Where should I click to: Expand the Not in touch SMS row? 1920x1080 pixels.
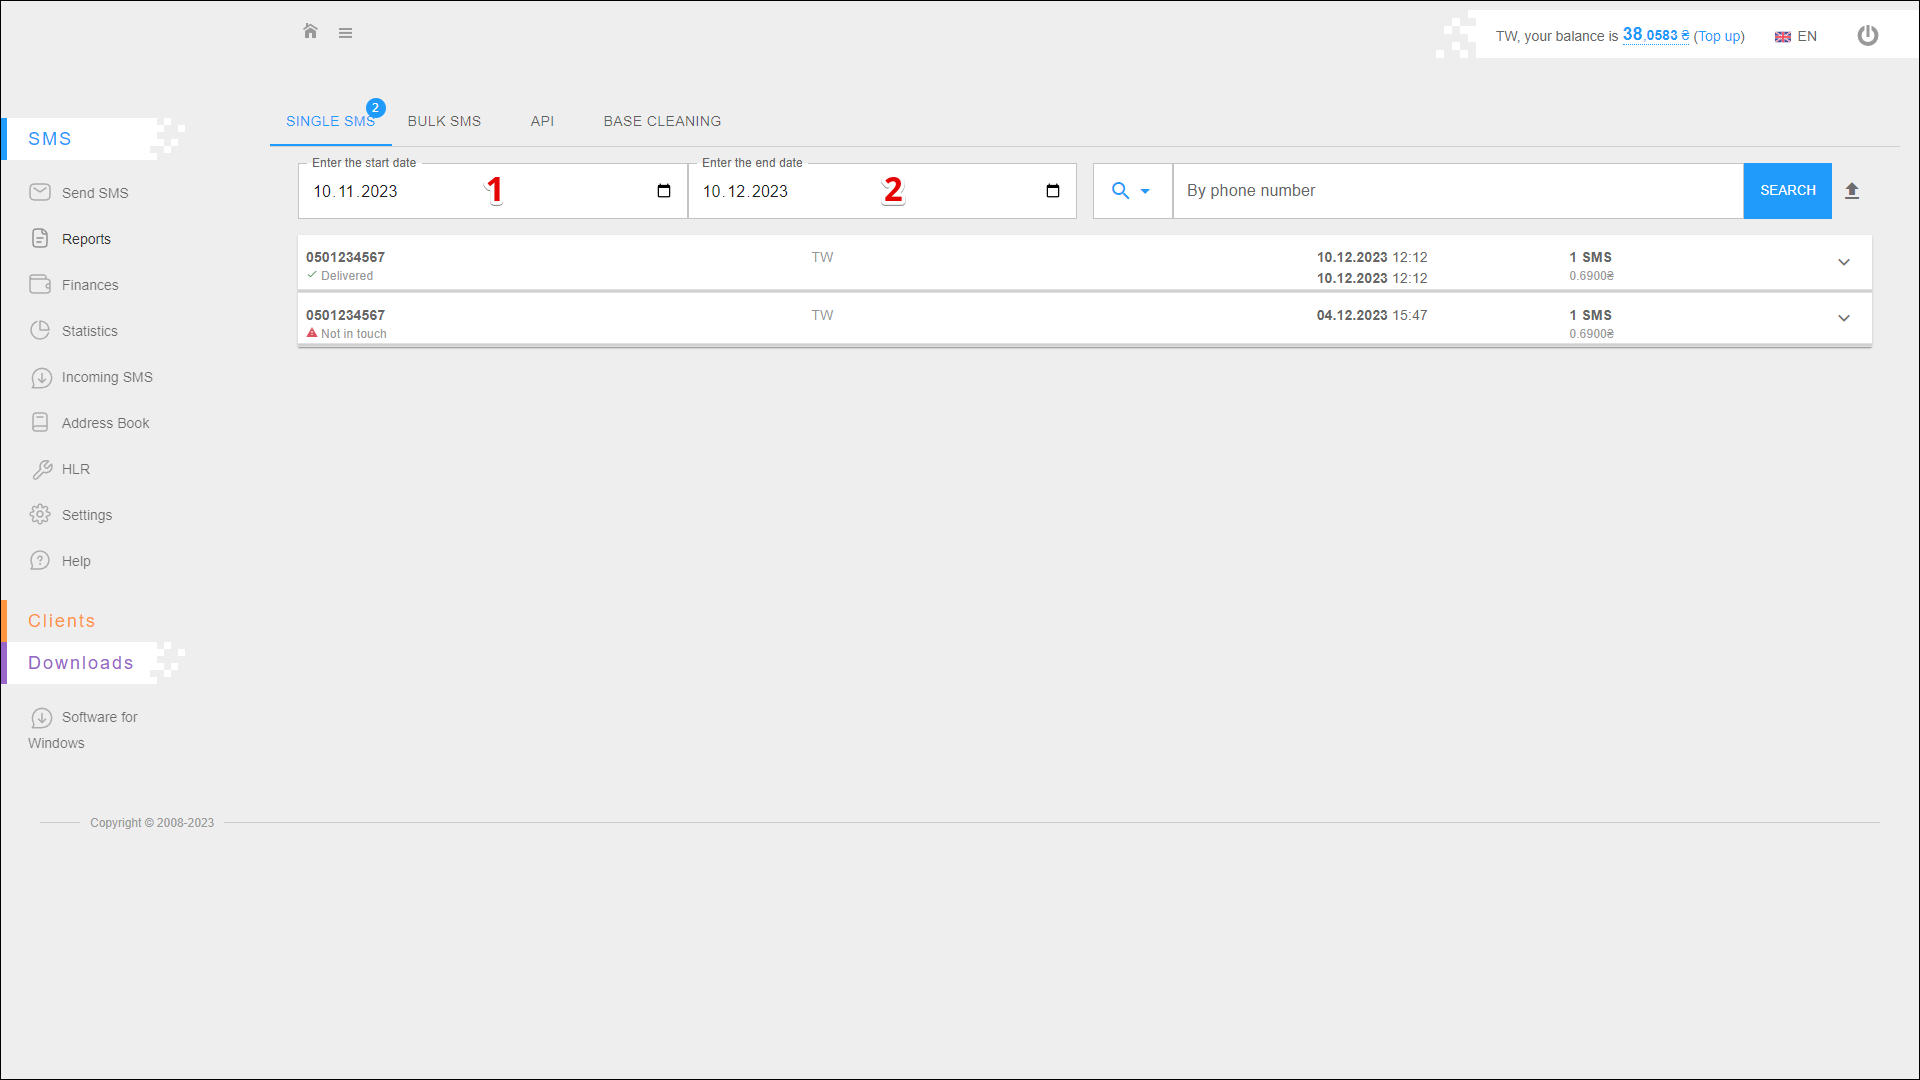click(1843, 318)
